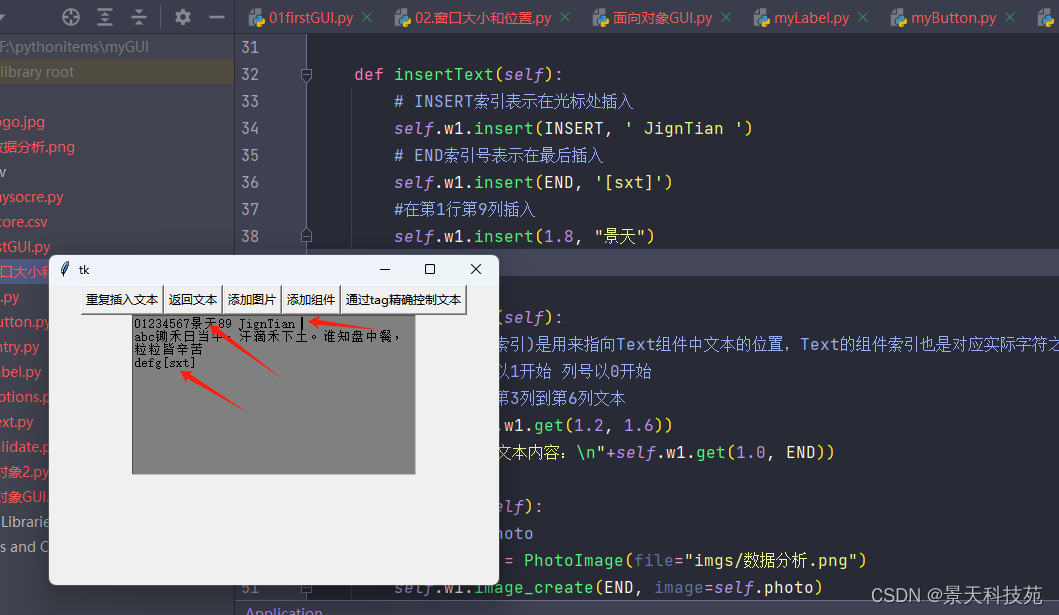Screen dimensions: 1059x615
Task: Close the myButton.py tab
Action: 1010,17
